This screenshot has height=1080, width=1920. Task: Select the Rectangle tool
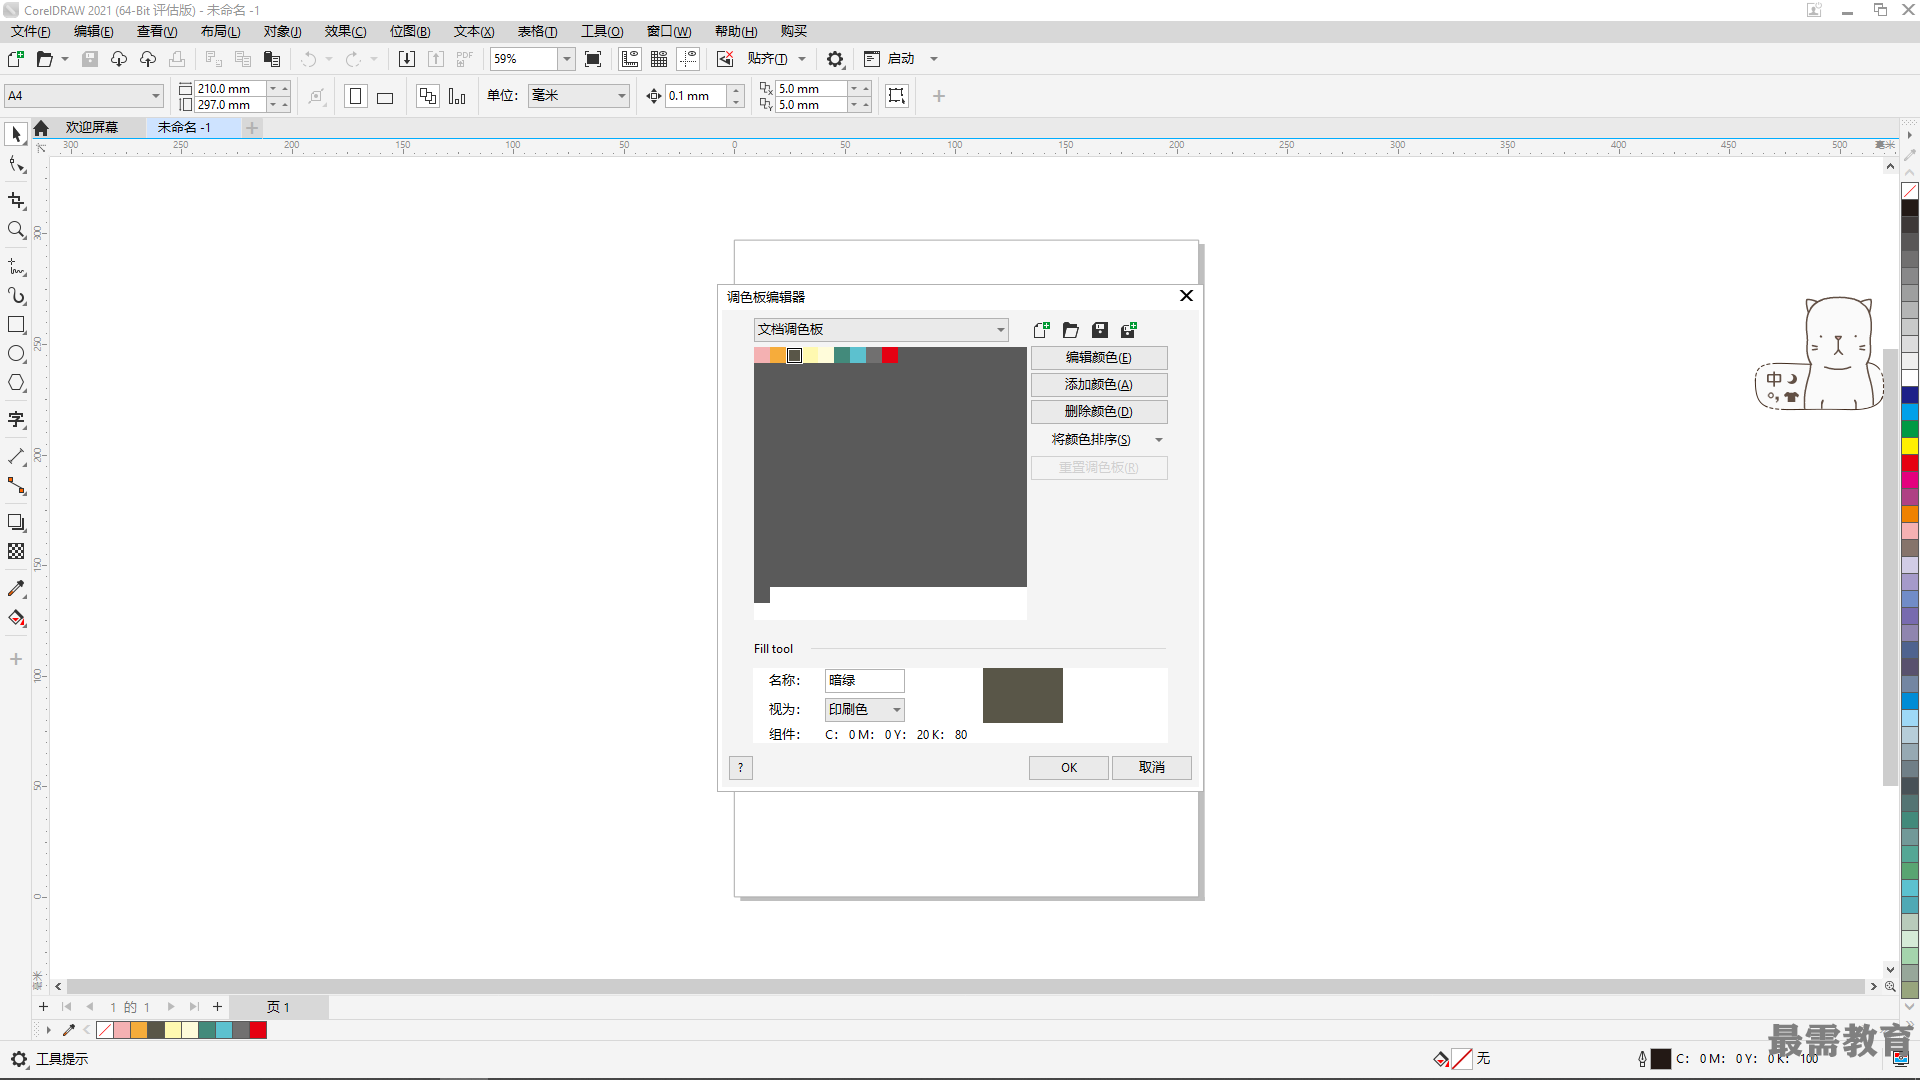[16, 325]
